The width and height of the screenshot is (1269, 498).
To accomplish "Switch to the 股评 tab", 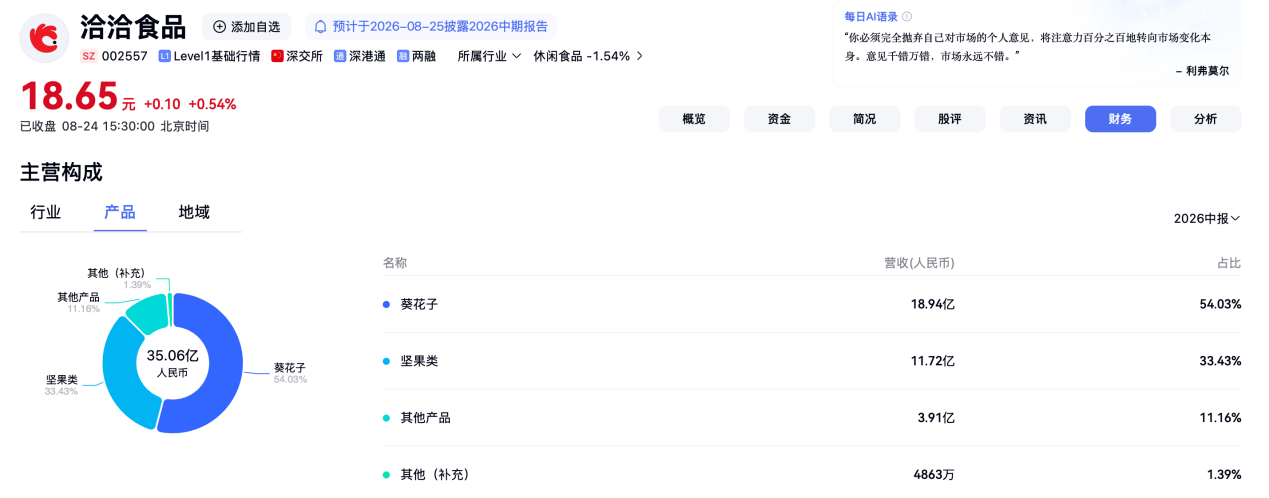I will [x=950, y=119].
